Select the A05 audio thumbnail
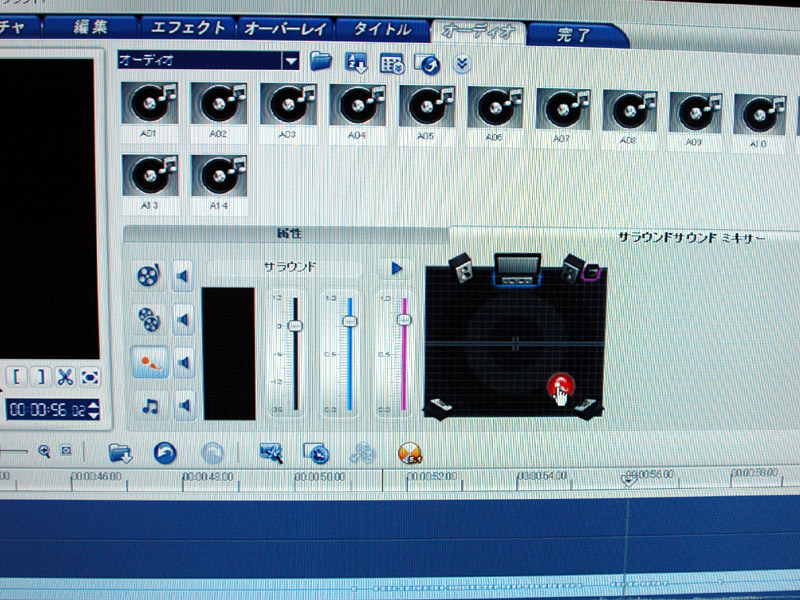This screenshot has width=800, height=600. click(427, 107)
